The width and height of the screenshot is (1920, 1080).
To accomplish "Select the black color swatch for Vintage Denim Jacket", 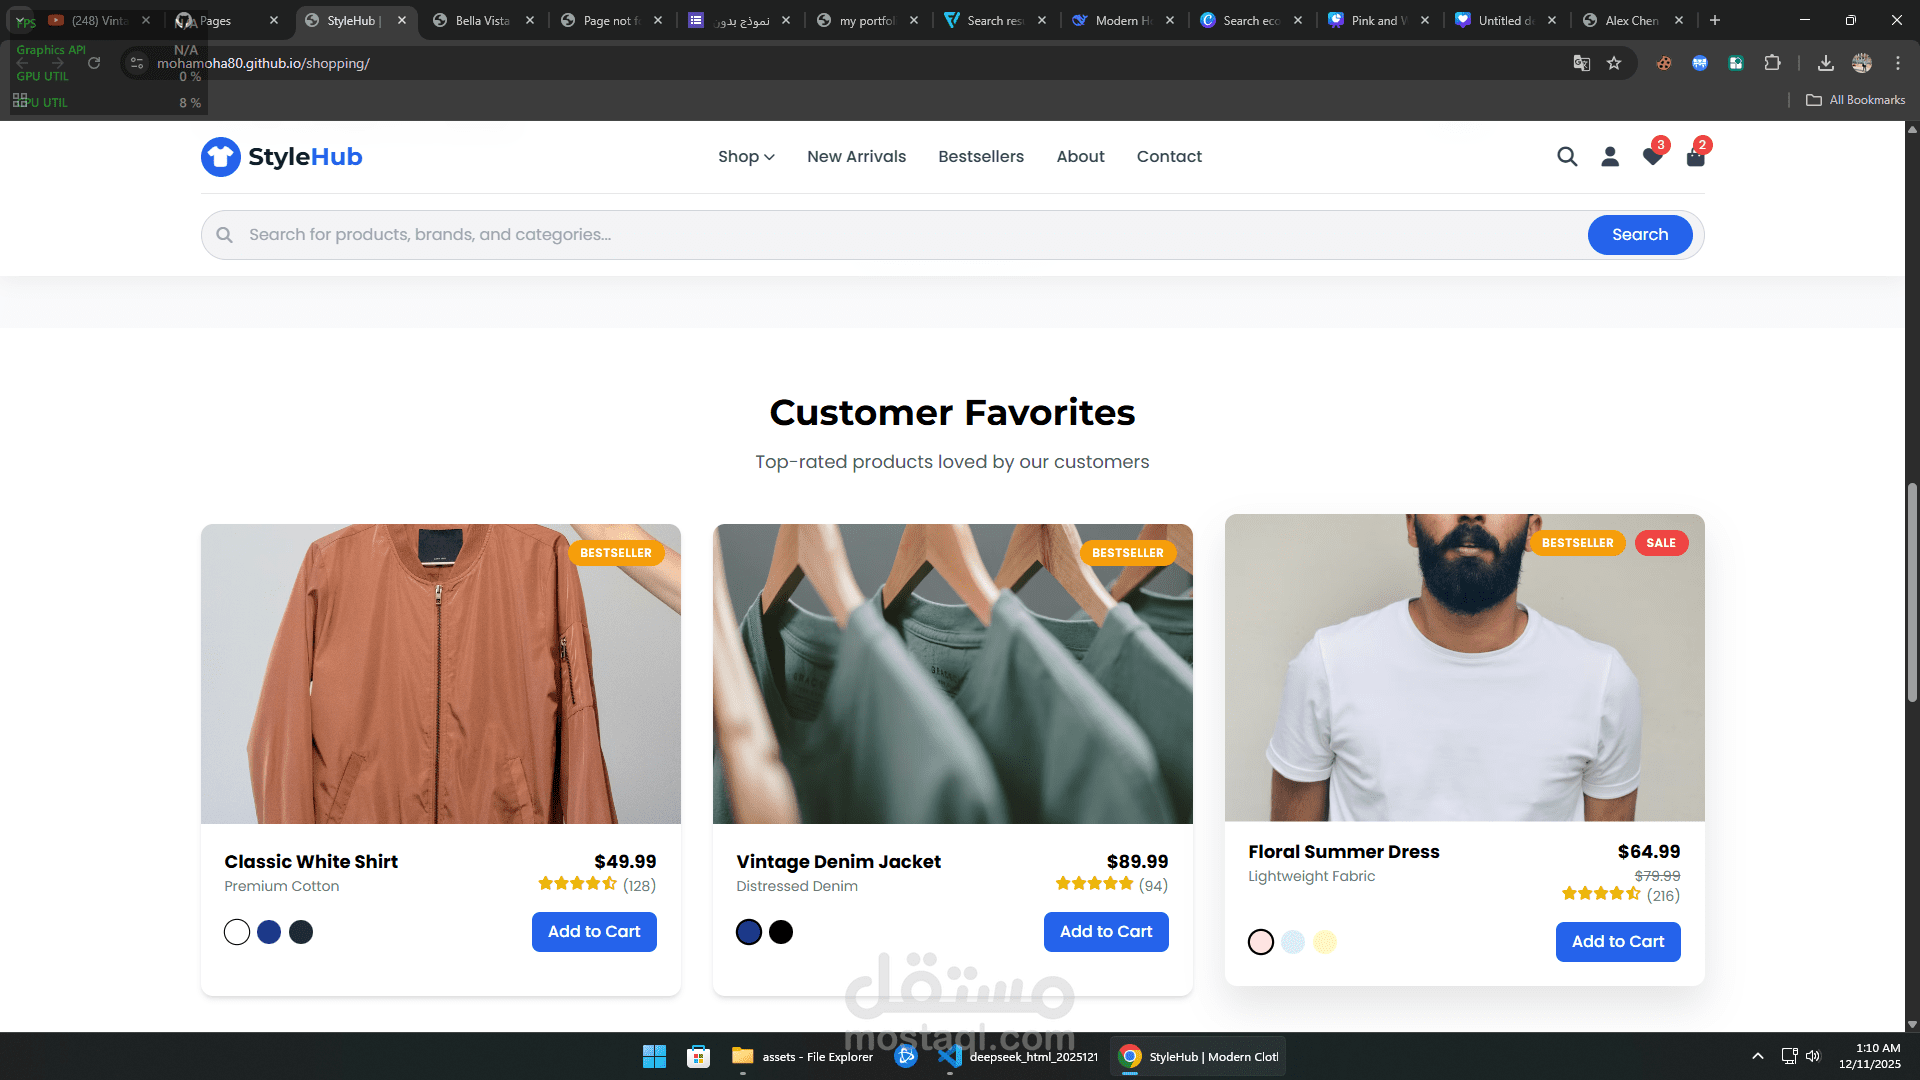I will point(781,931).
